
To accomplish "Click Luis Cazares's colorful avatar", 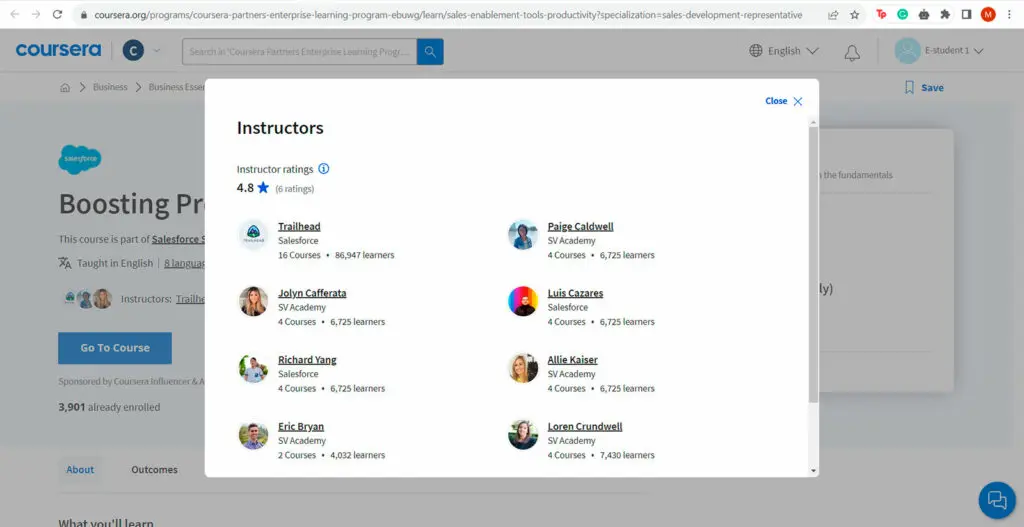I will point(523,301).
